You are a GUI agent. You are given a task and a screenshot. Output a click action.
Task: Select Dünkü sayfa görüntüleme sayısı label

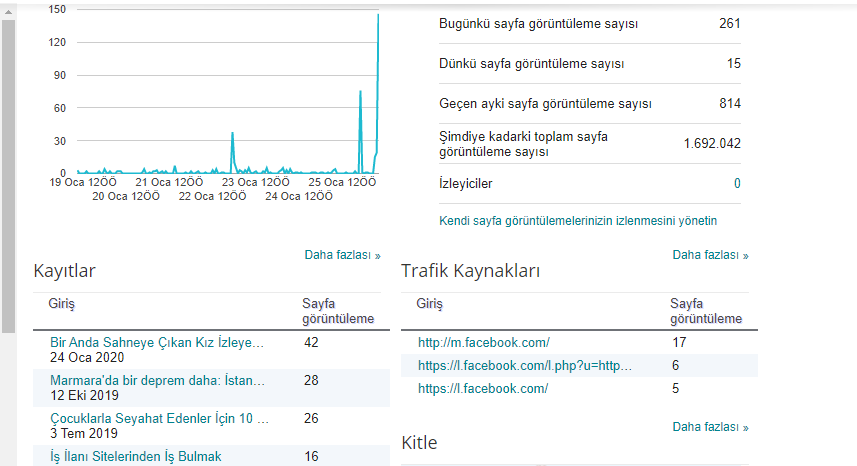point(531,64)
